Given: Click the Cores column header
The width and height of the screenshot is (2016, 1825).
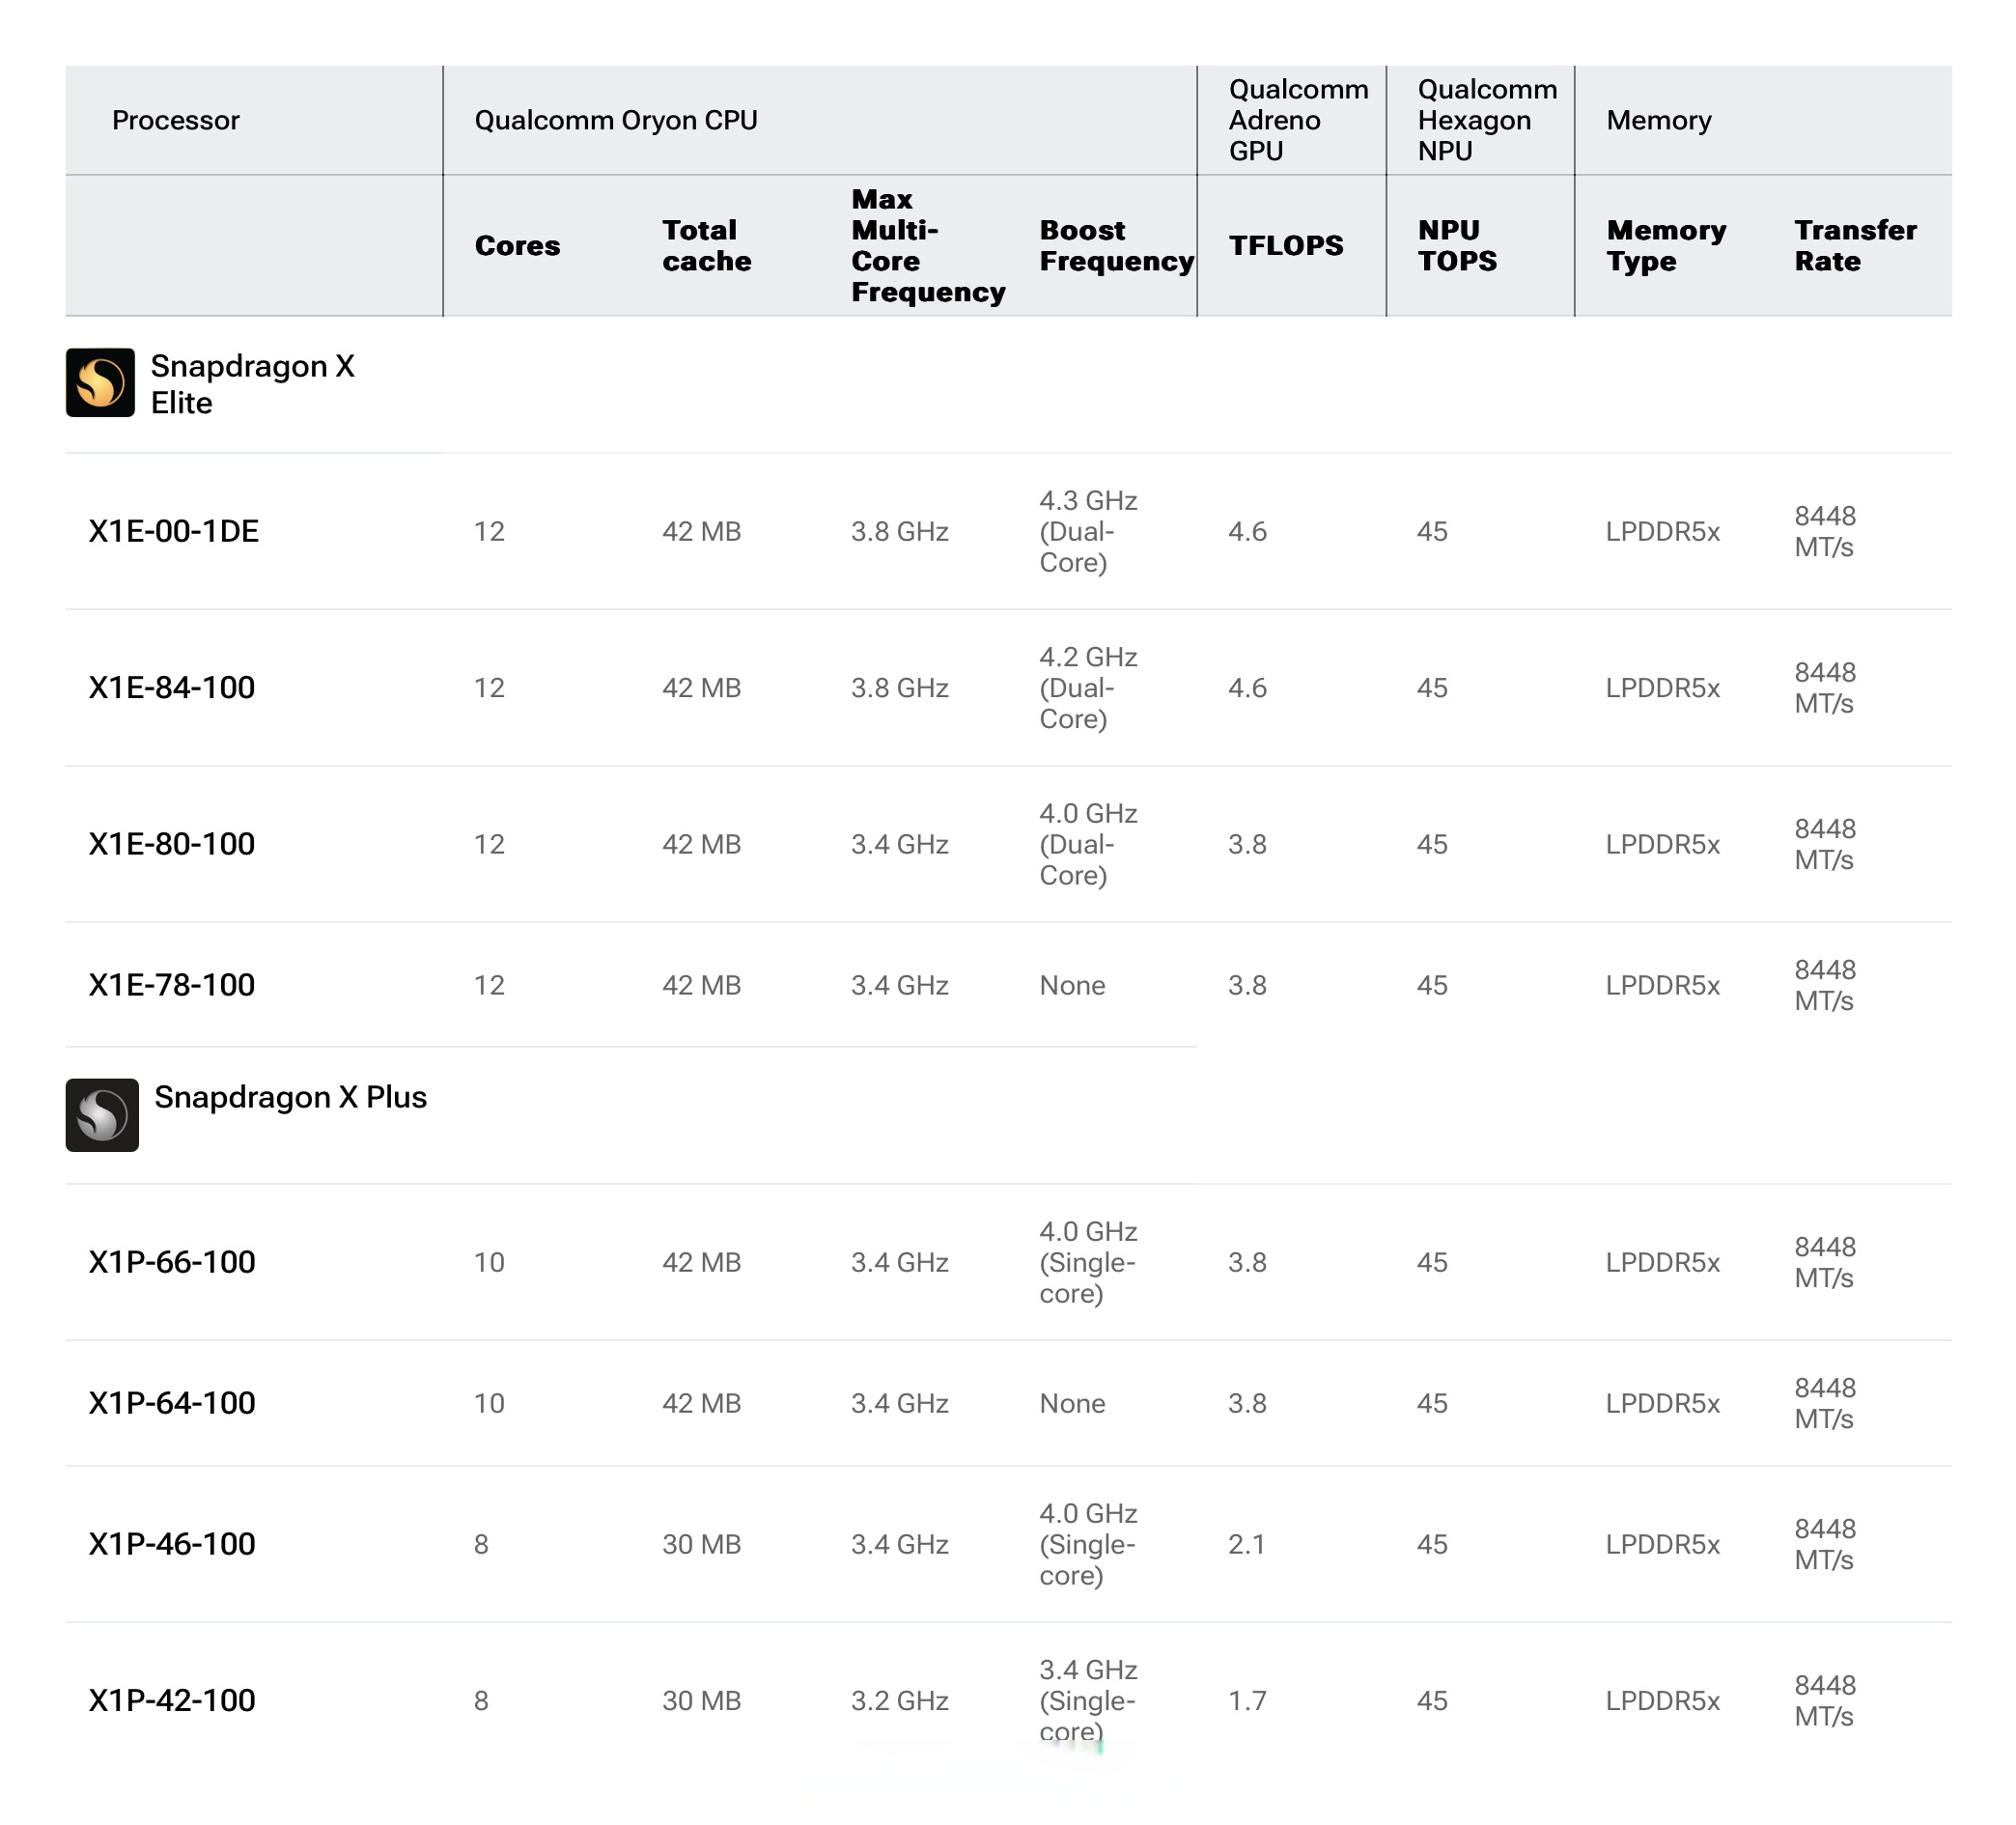Looking at the screenshot, I should 517,246.
